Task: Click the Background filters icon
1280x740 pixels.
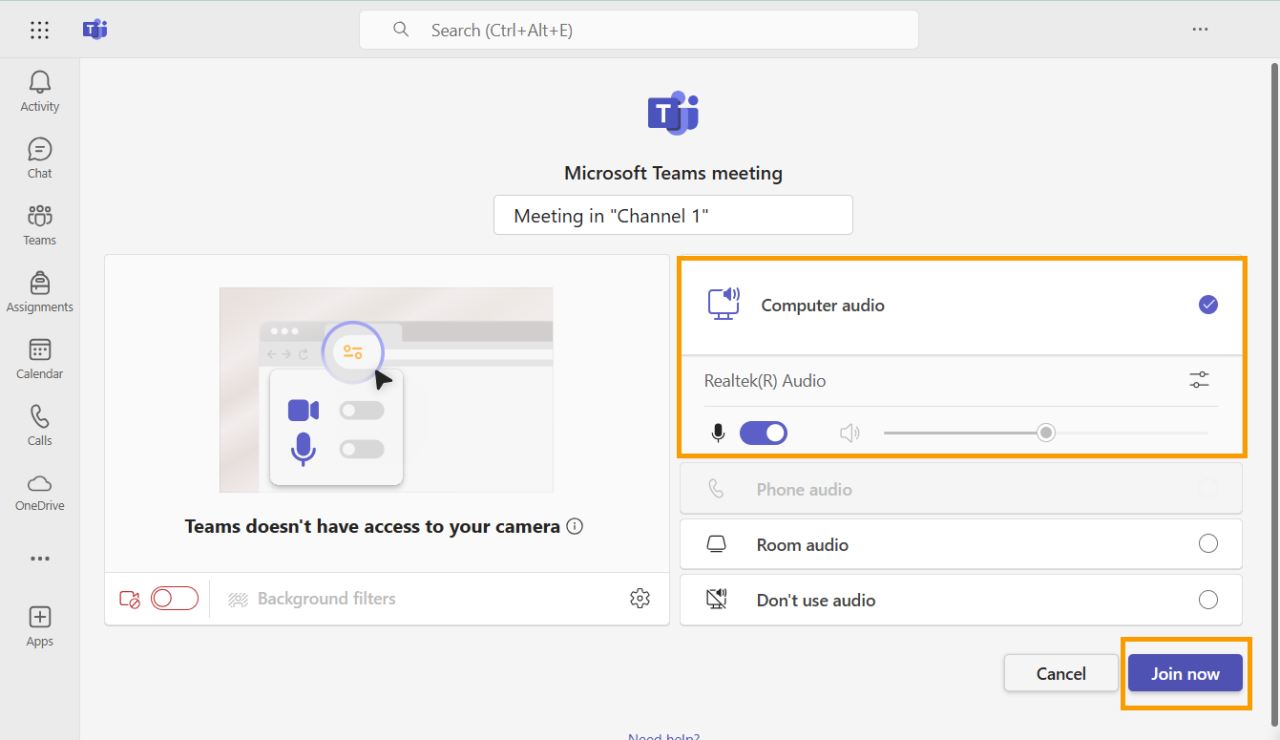Action: coord(238,599)
